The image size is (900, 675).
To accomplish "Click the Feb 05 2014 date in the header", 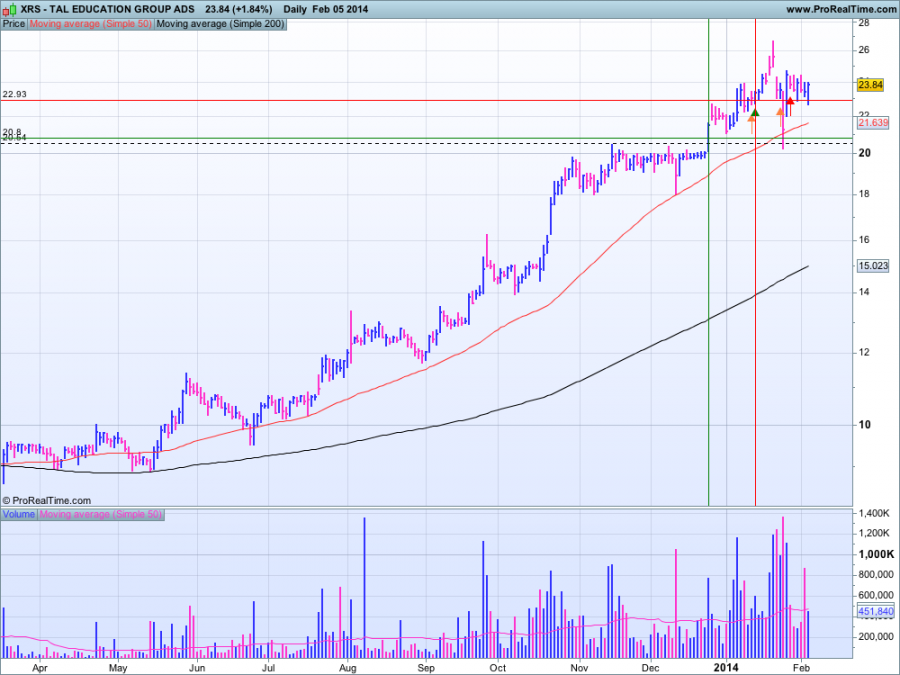I will (x=340, y=9).
